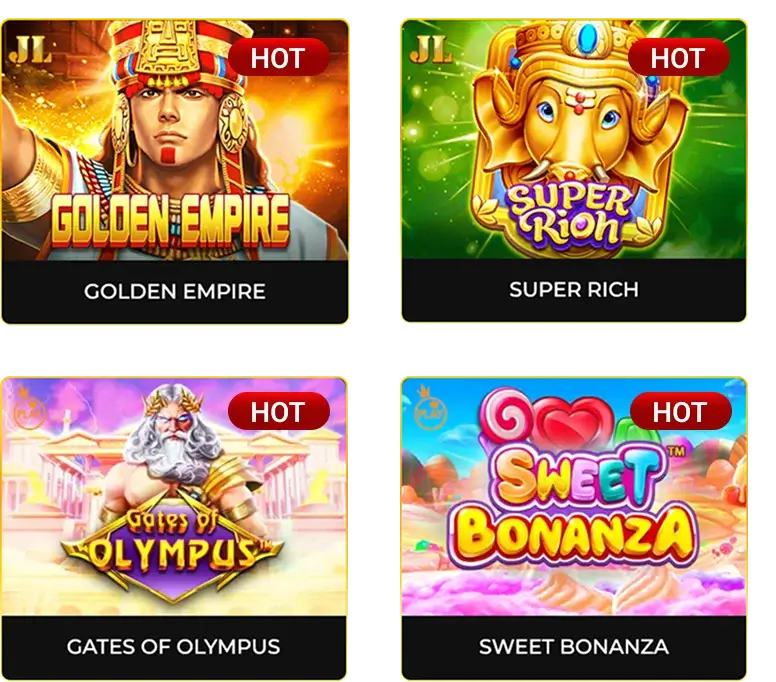Image resolution: width=776 pixels, height=682 pixels.
Task: Click the Golden Empire artwork logo text
Action: click(171, 220)
